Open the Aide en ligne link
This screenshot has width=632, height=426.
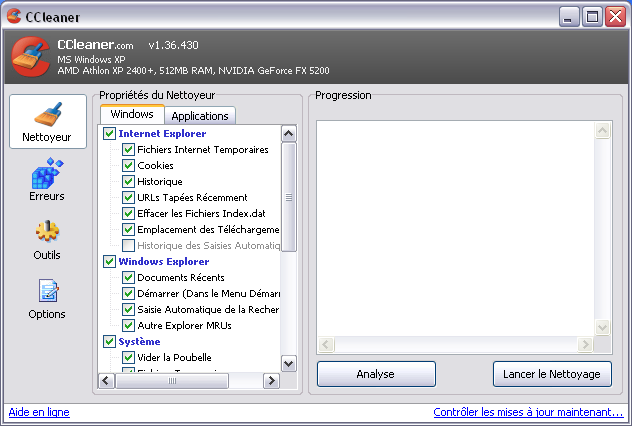39,412
